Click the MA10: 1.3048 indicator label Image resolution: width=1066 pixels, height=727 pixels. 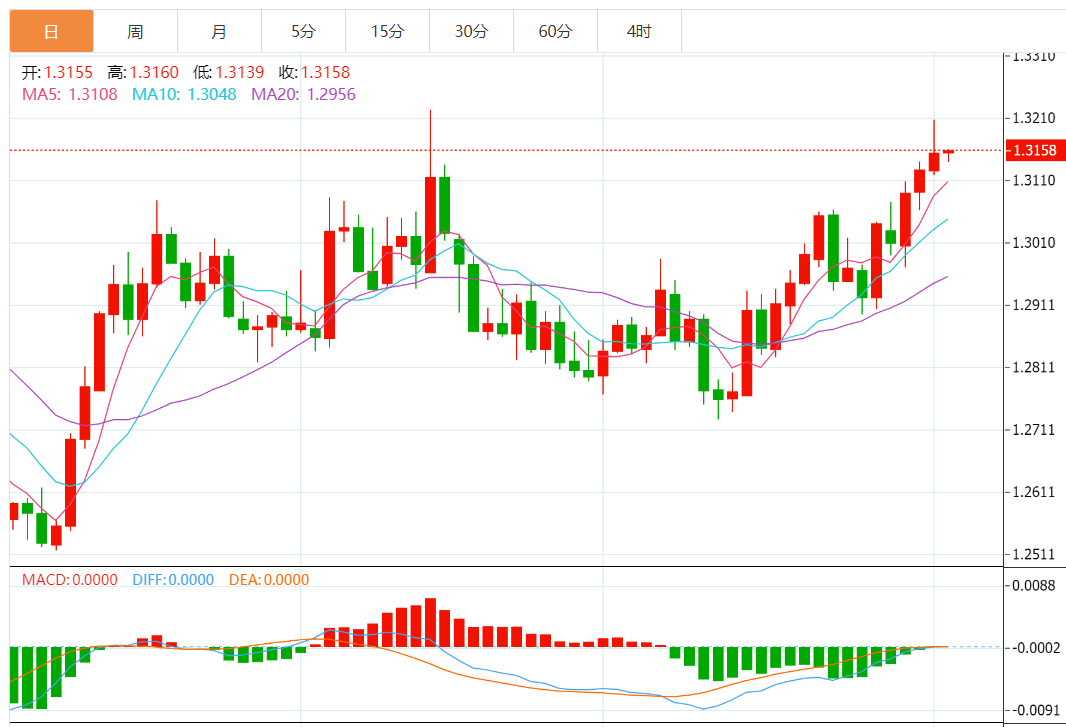184,94
